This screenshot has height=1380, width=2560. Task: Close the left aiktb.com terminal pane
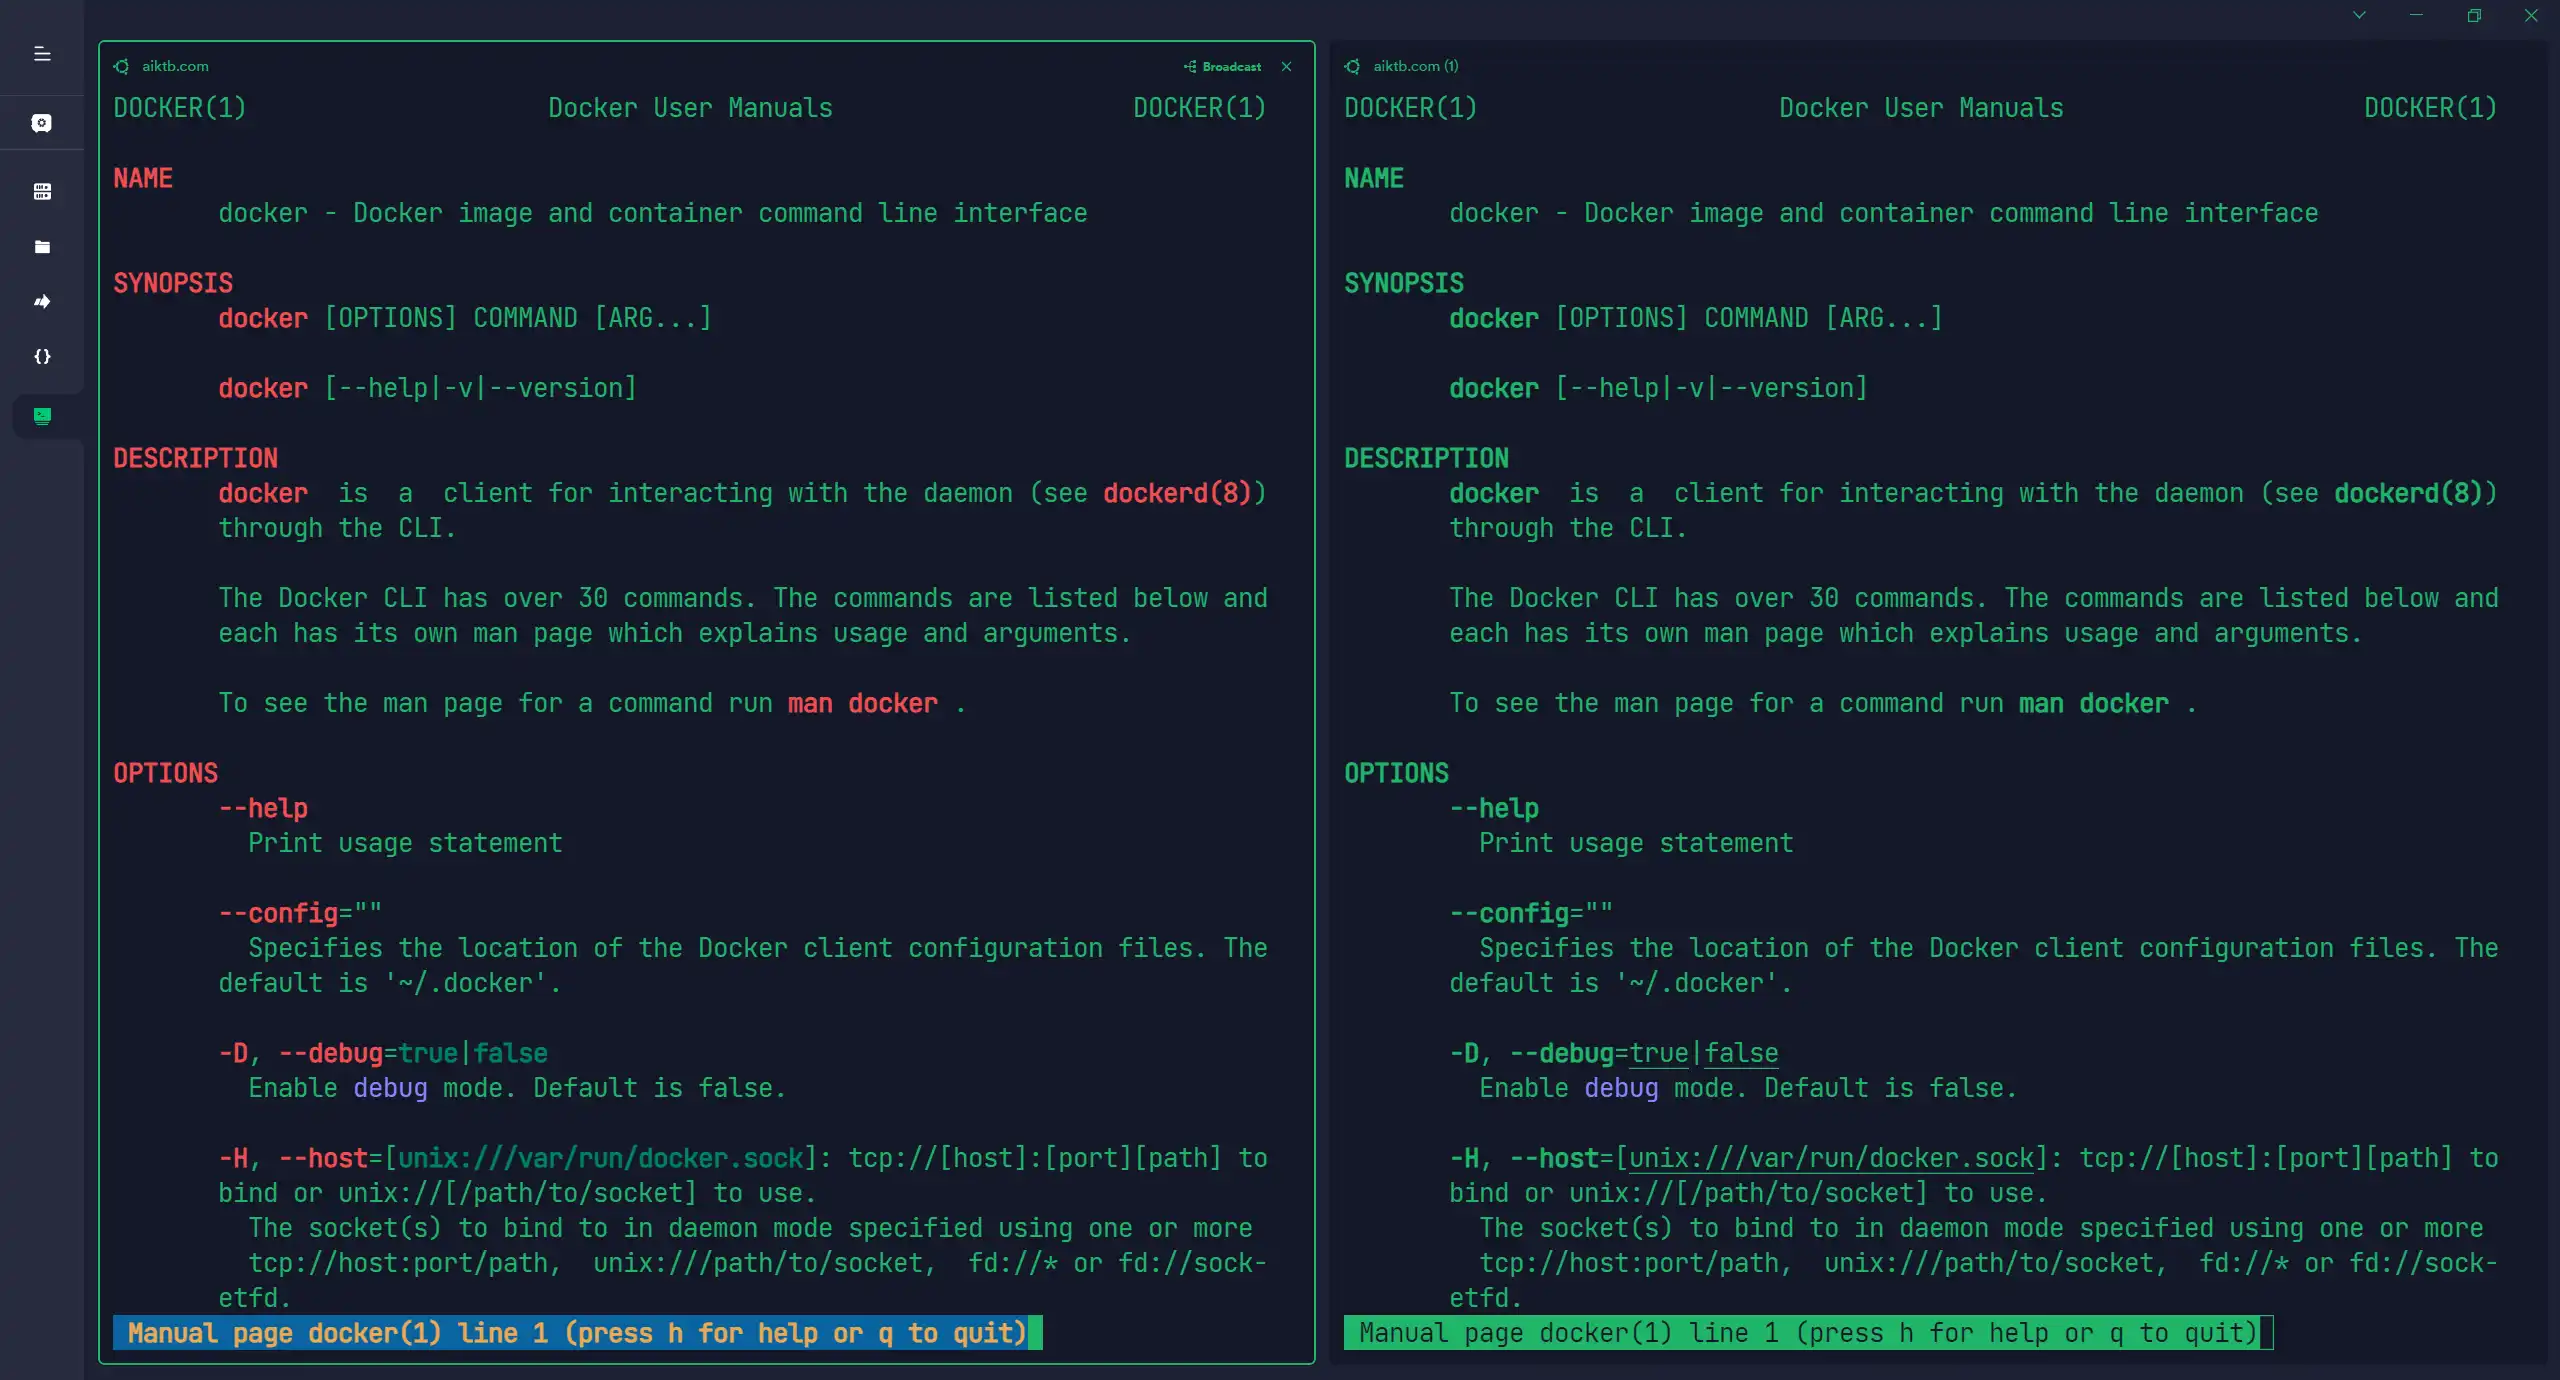(1287, 67)
